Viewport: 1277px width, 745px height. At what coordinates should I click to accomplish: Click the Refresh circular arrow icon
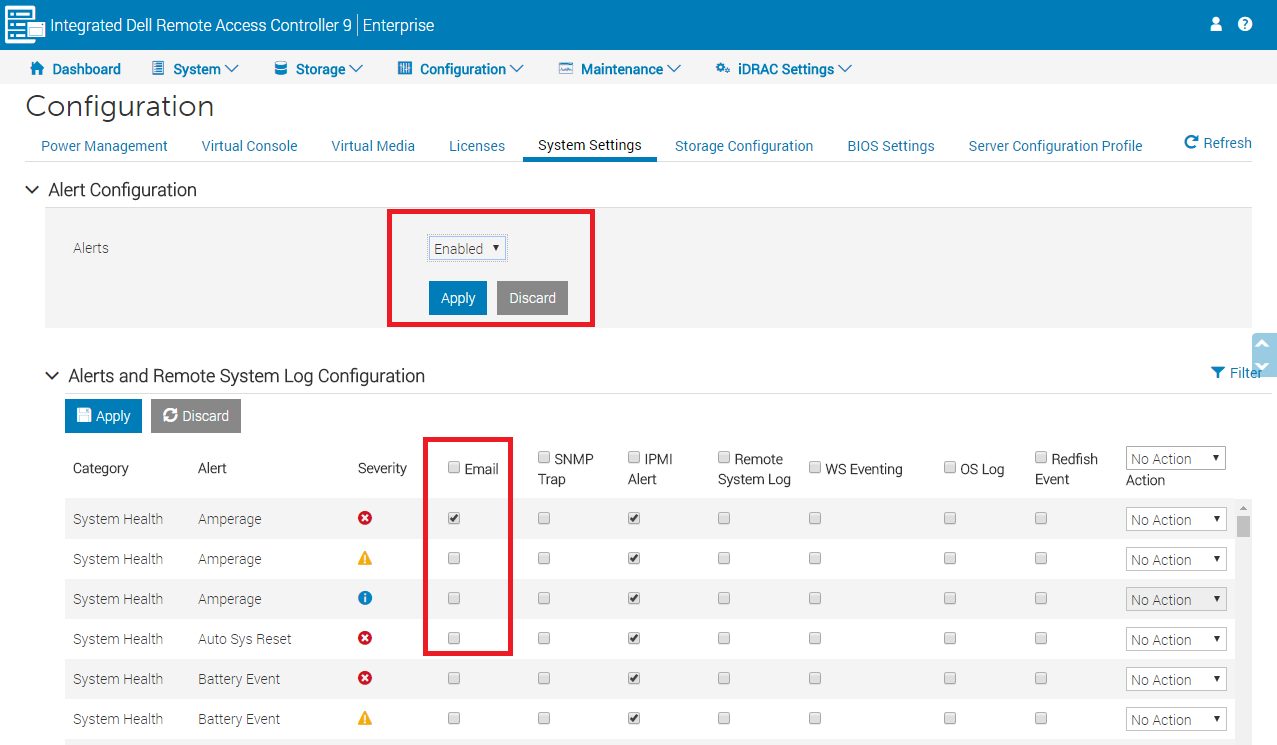click(1191, 142)
